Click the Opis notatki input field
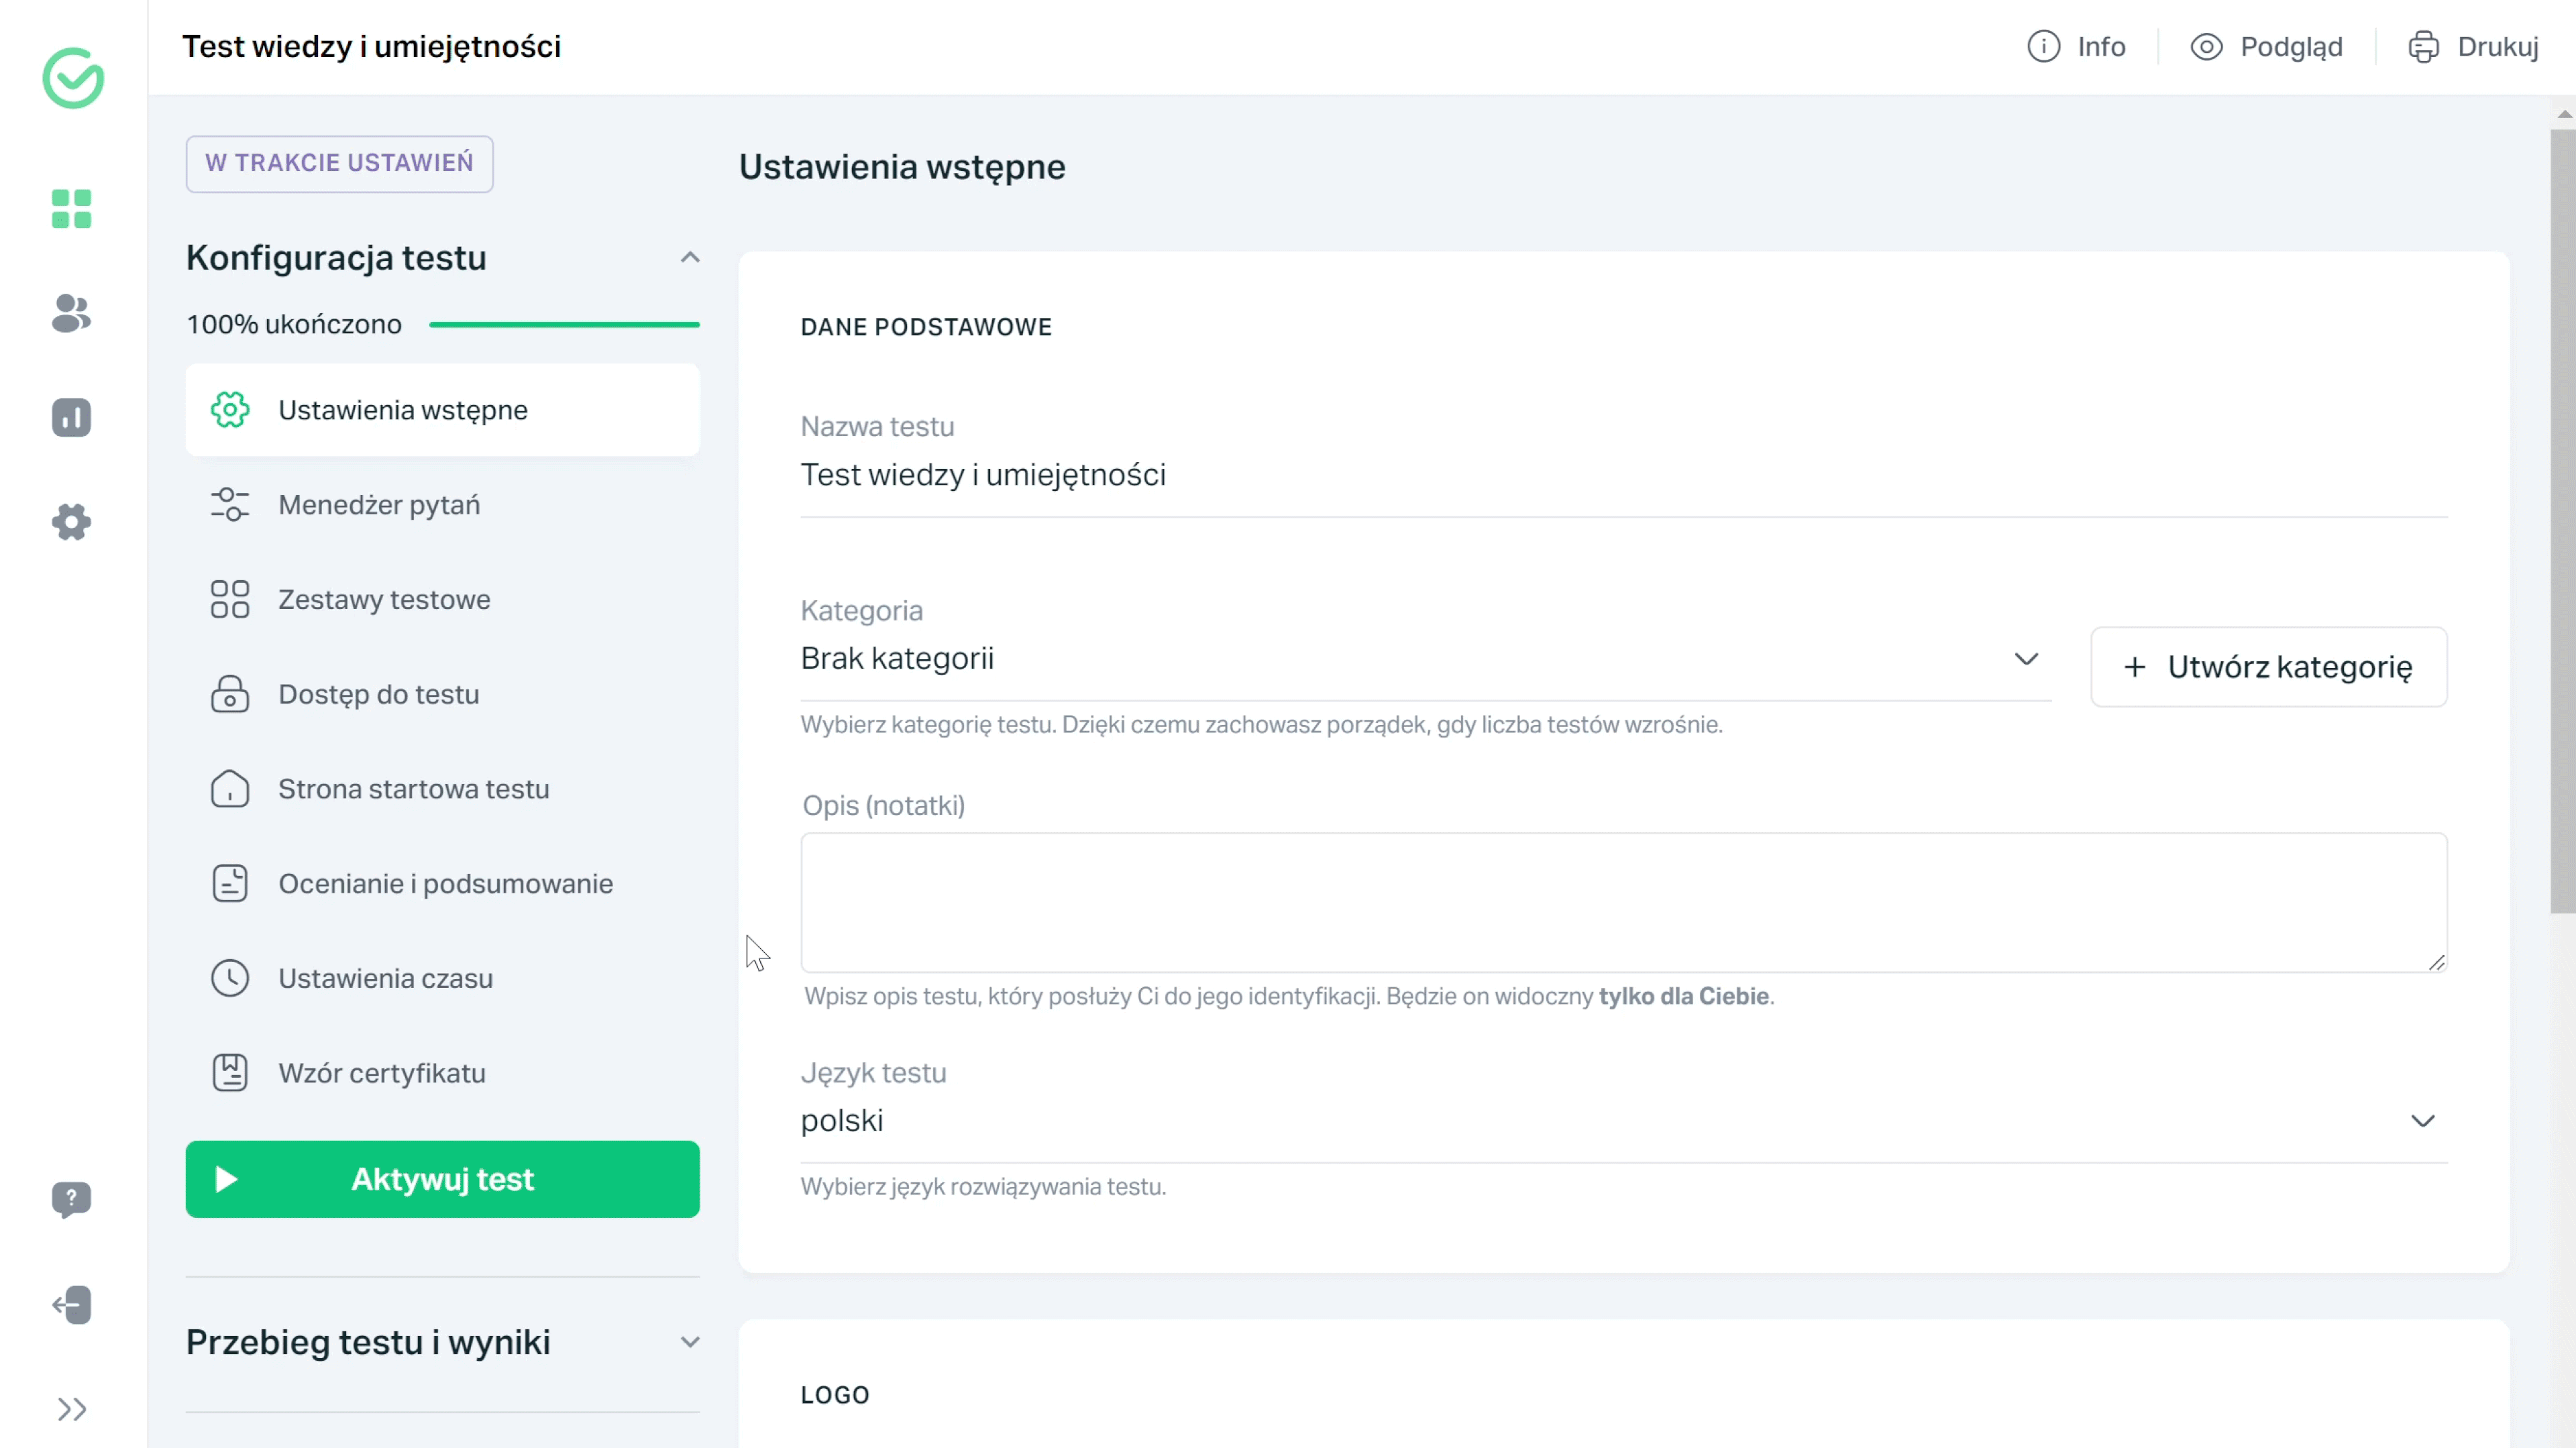Image resolution: width=2576 pixels, height=1448 pixels. [x=1624, y=901]
